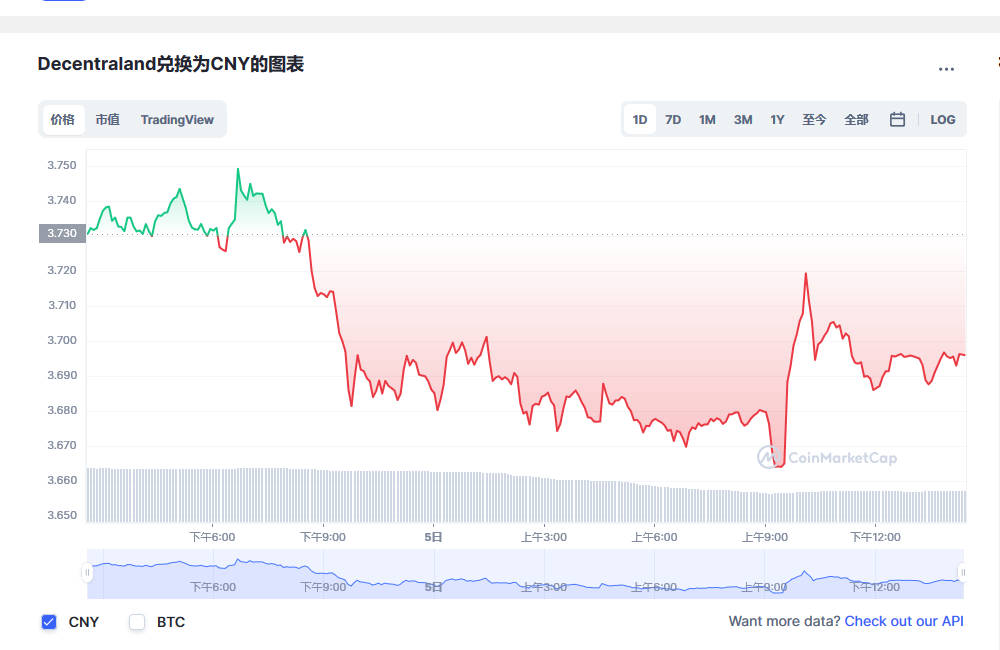The width and height of the screenshot is (1000, 650).
Task: Click the 3.650 y-axis label
Action: pos(62,515)
